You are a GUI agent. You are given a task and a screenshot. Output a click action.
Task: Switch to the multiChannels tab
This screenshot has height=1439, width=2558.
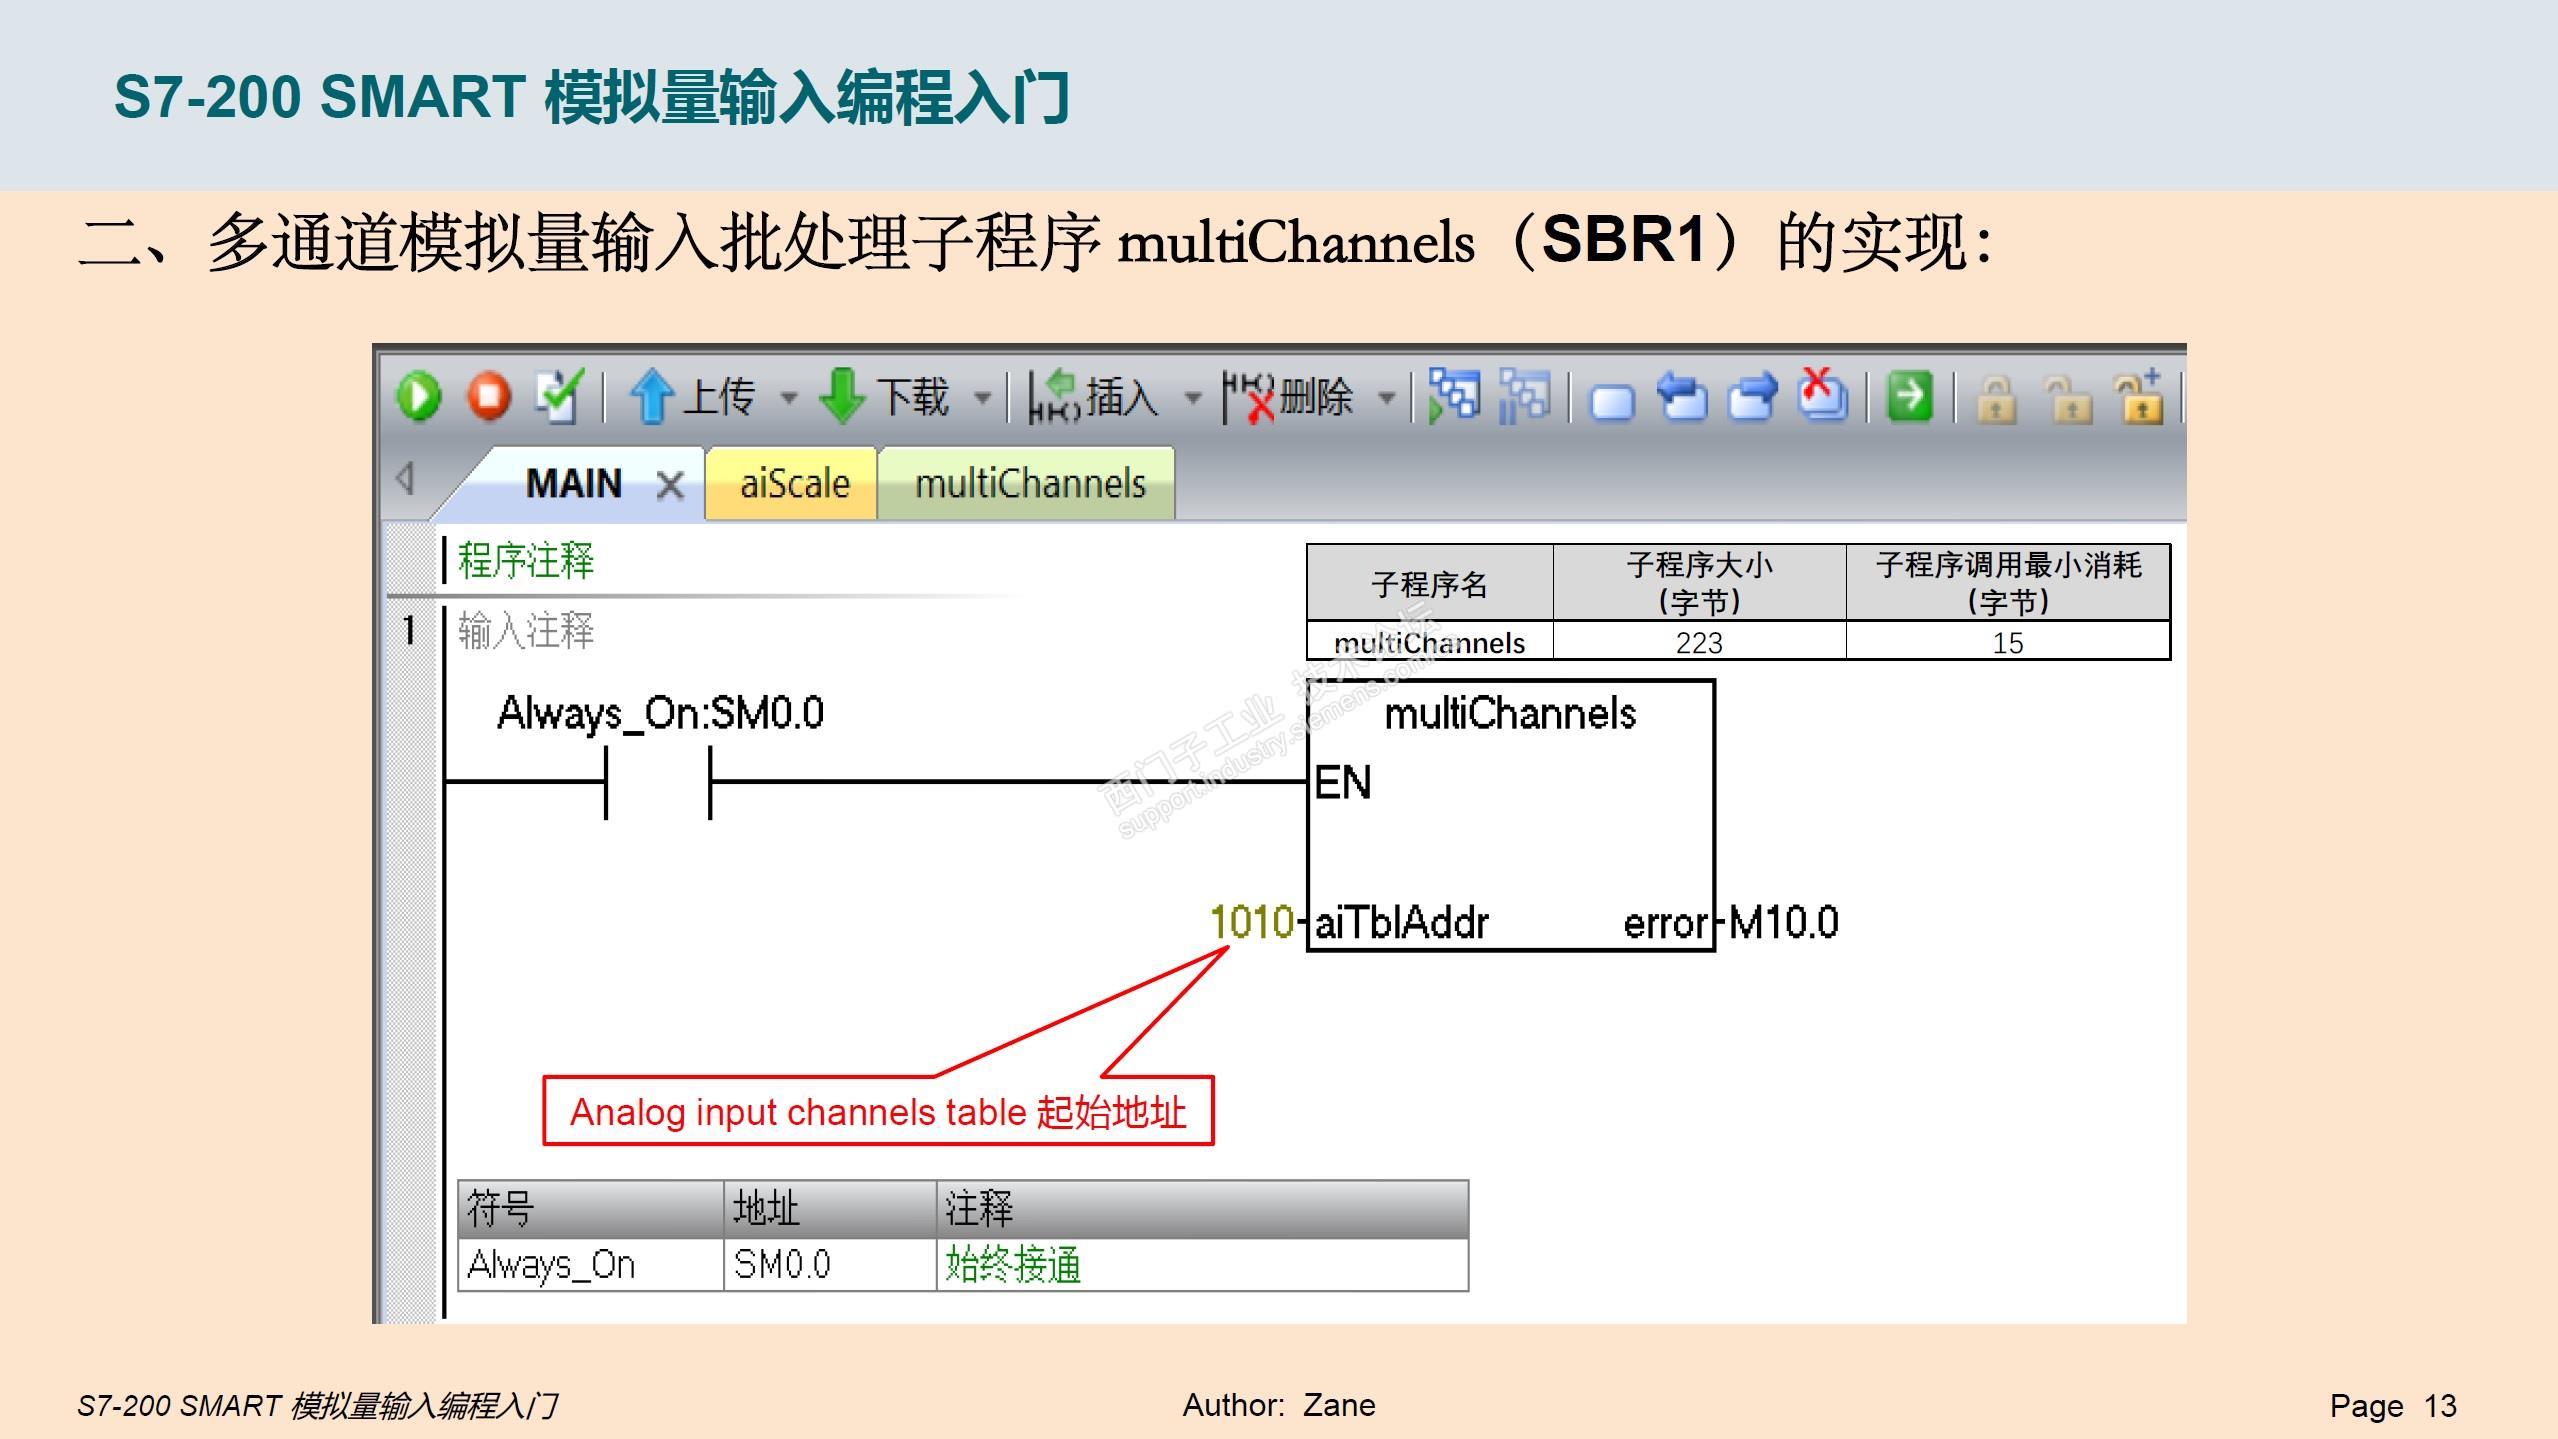[x=1029, y=484]
